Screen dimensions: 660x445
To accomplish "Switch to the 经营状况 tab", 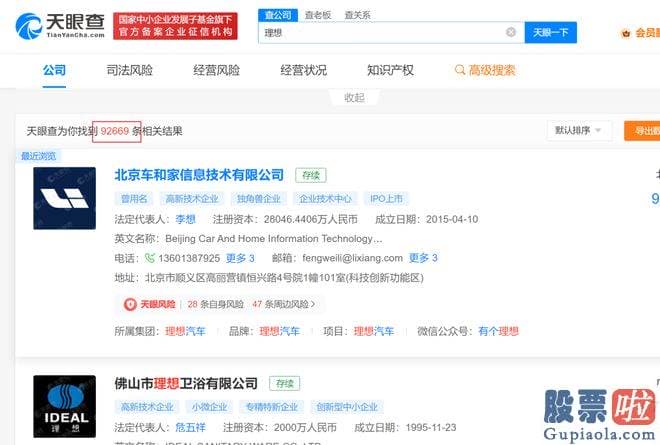I will point(303,70).
